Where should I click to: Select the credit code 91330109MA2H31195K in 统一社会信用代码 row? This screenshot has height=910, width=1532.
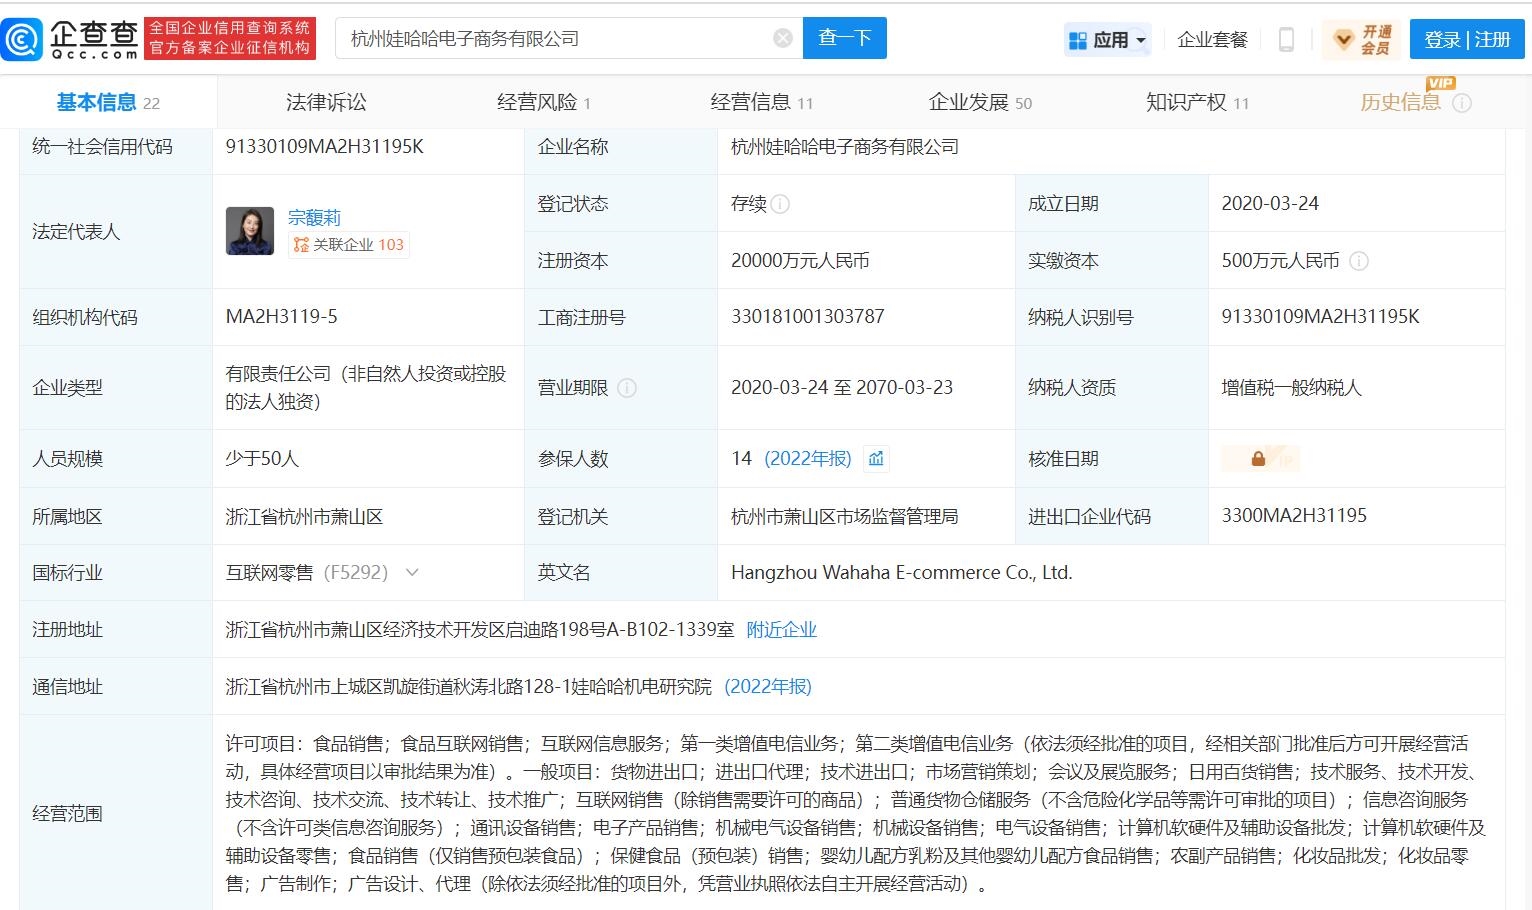(x=325, y=147)
